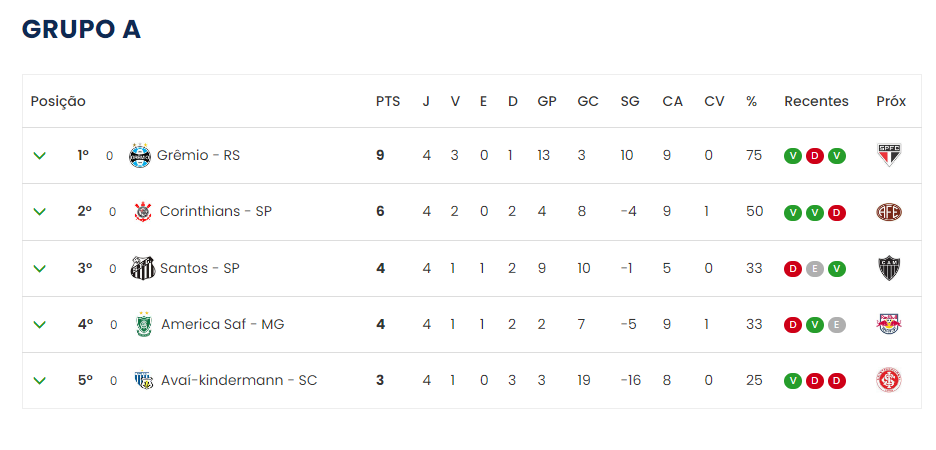The height and width of the screenshot is (450, 936).
Task: Open Internacional next-opponent badge in Avaí row
Action: (x=889, y=380)
